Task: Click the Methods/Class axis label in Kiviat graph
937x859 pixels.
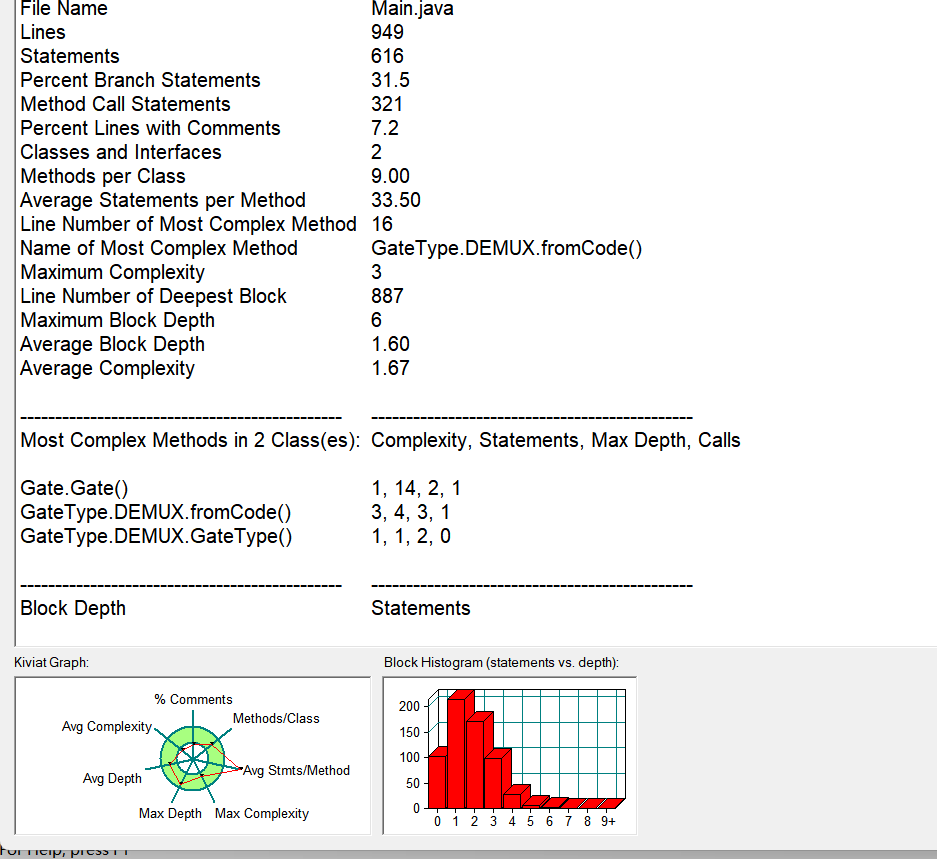Action: click(x=276, y=719)
